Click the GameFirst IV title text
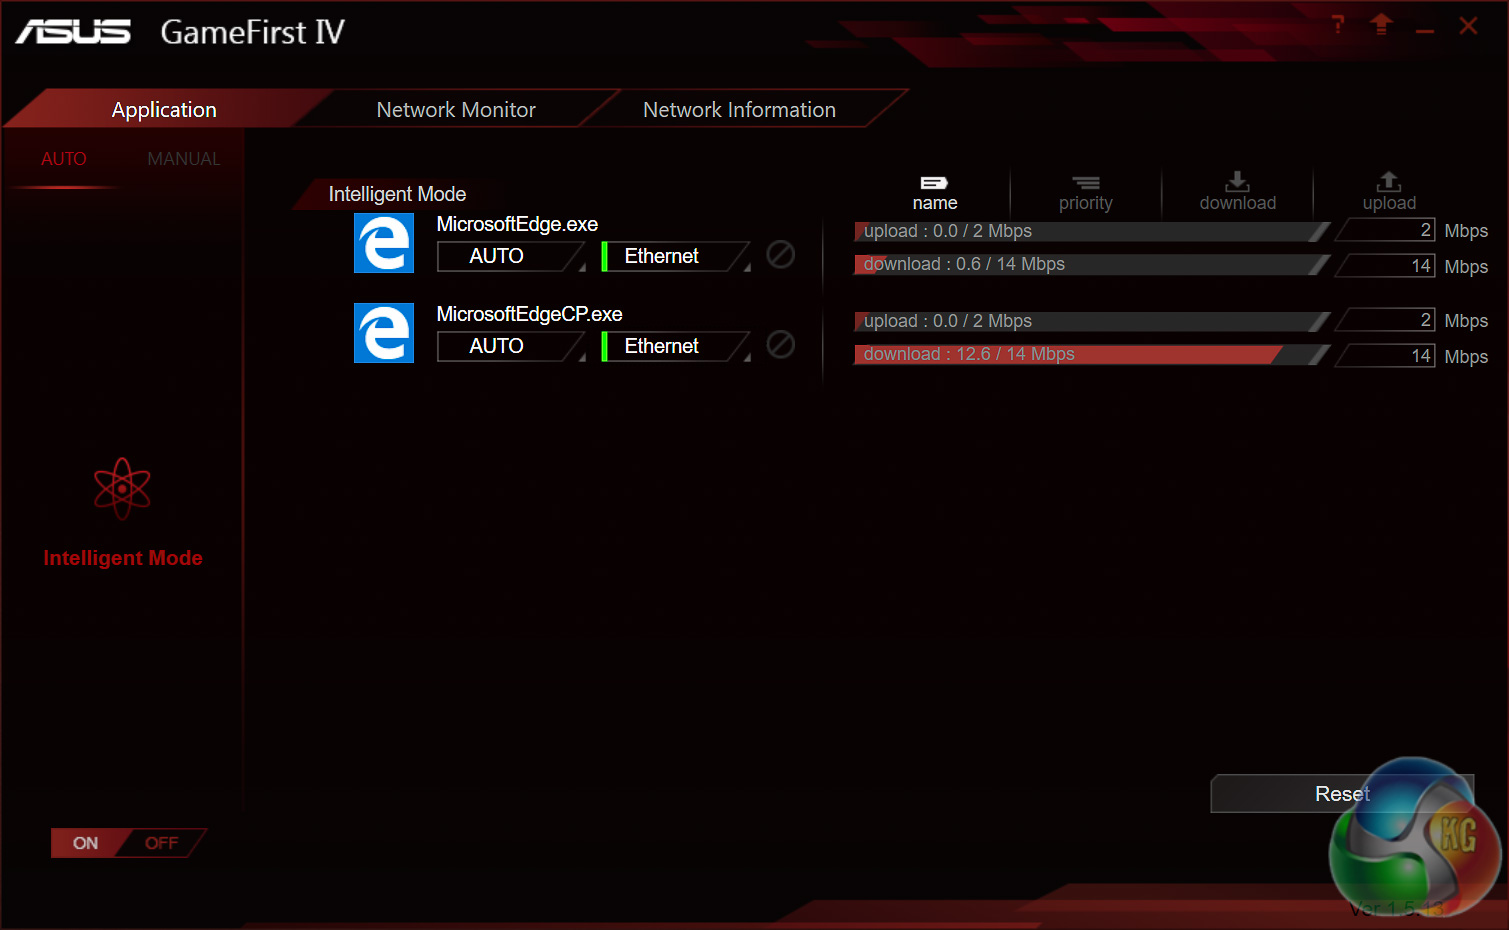1509x930 pixels. coord(253,32)
